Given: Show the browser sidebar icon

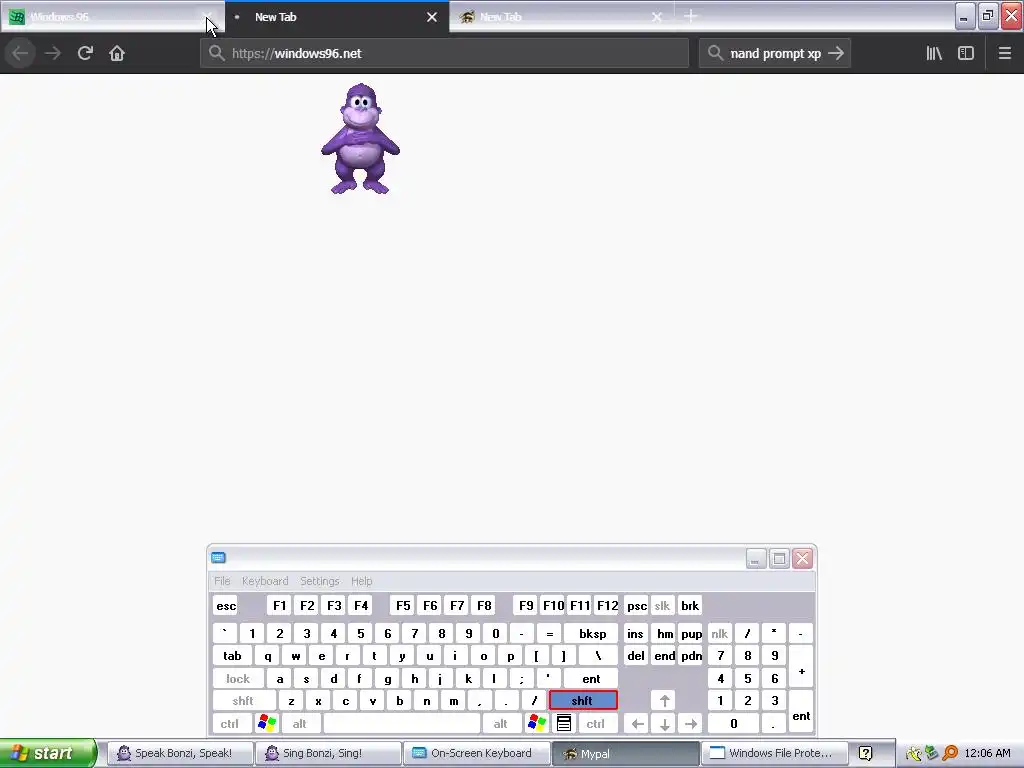Looking at the screenshot, I should (966, 53).
